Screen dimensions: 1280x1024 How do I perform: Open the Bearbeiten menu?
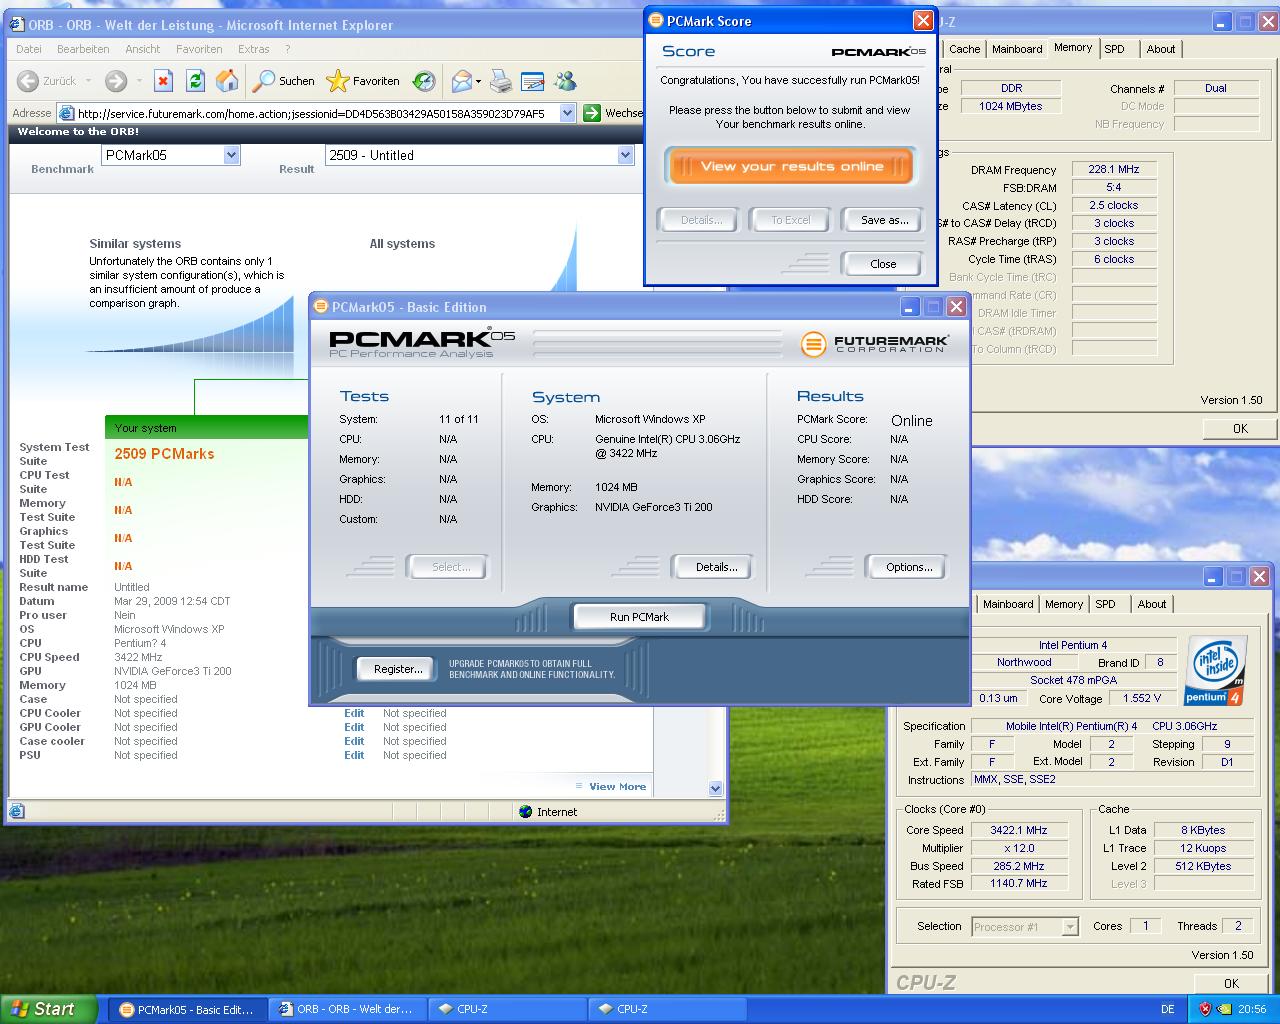[83, 49]
